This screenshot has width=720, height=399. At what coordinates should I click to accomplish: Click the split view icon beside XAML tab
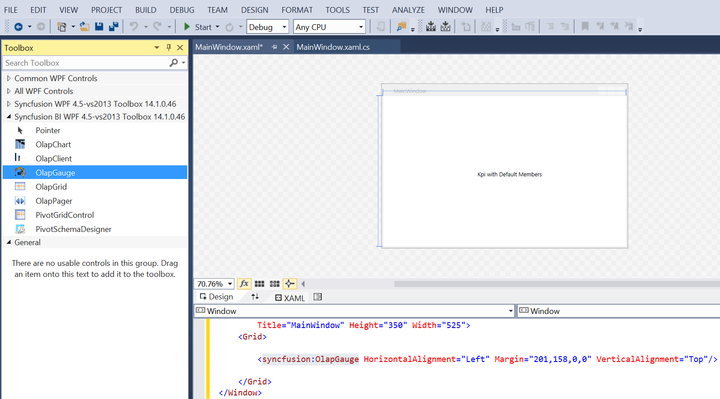pos(317,297)
